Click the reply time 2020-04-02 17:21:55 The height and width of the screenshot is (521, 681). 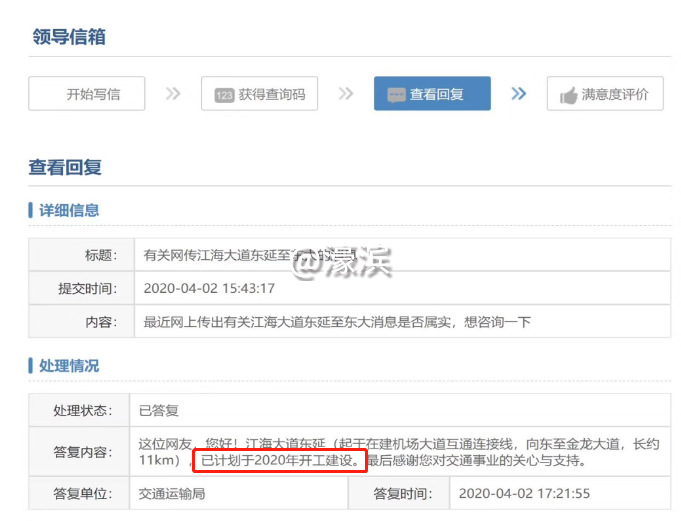[523, 493]
